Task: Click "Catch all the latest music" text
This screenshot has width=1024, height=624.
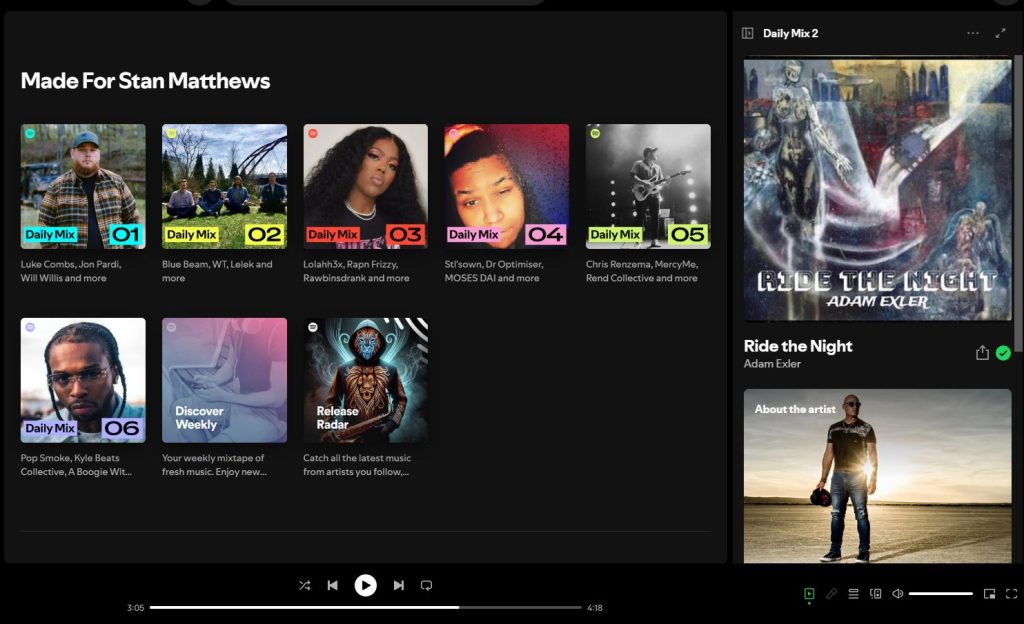Action: pos(357,465)
